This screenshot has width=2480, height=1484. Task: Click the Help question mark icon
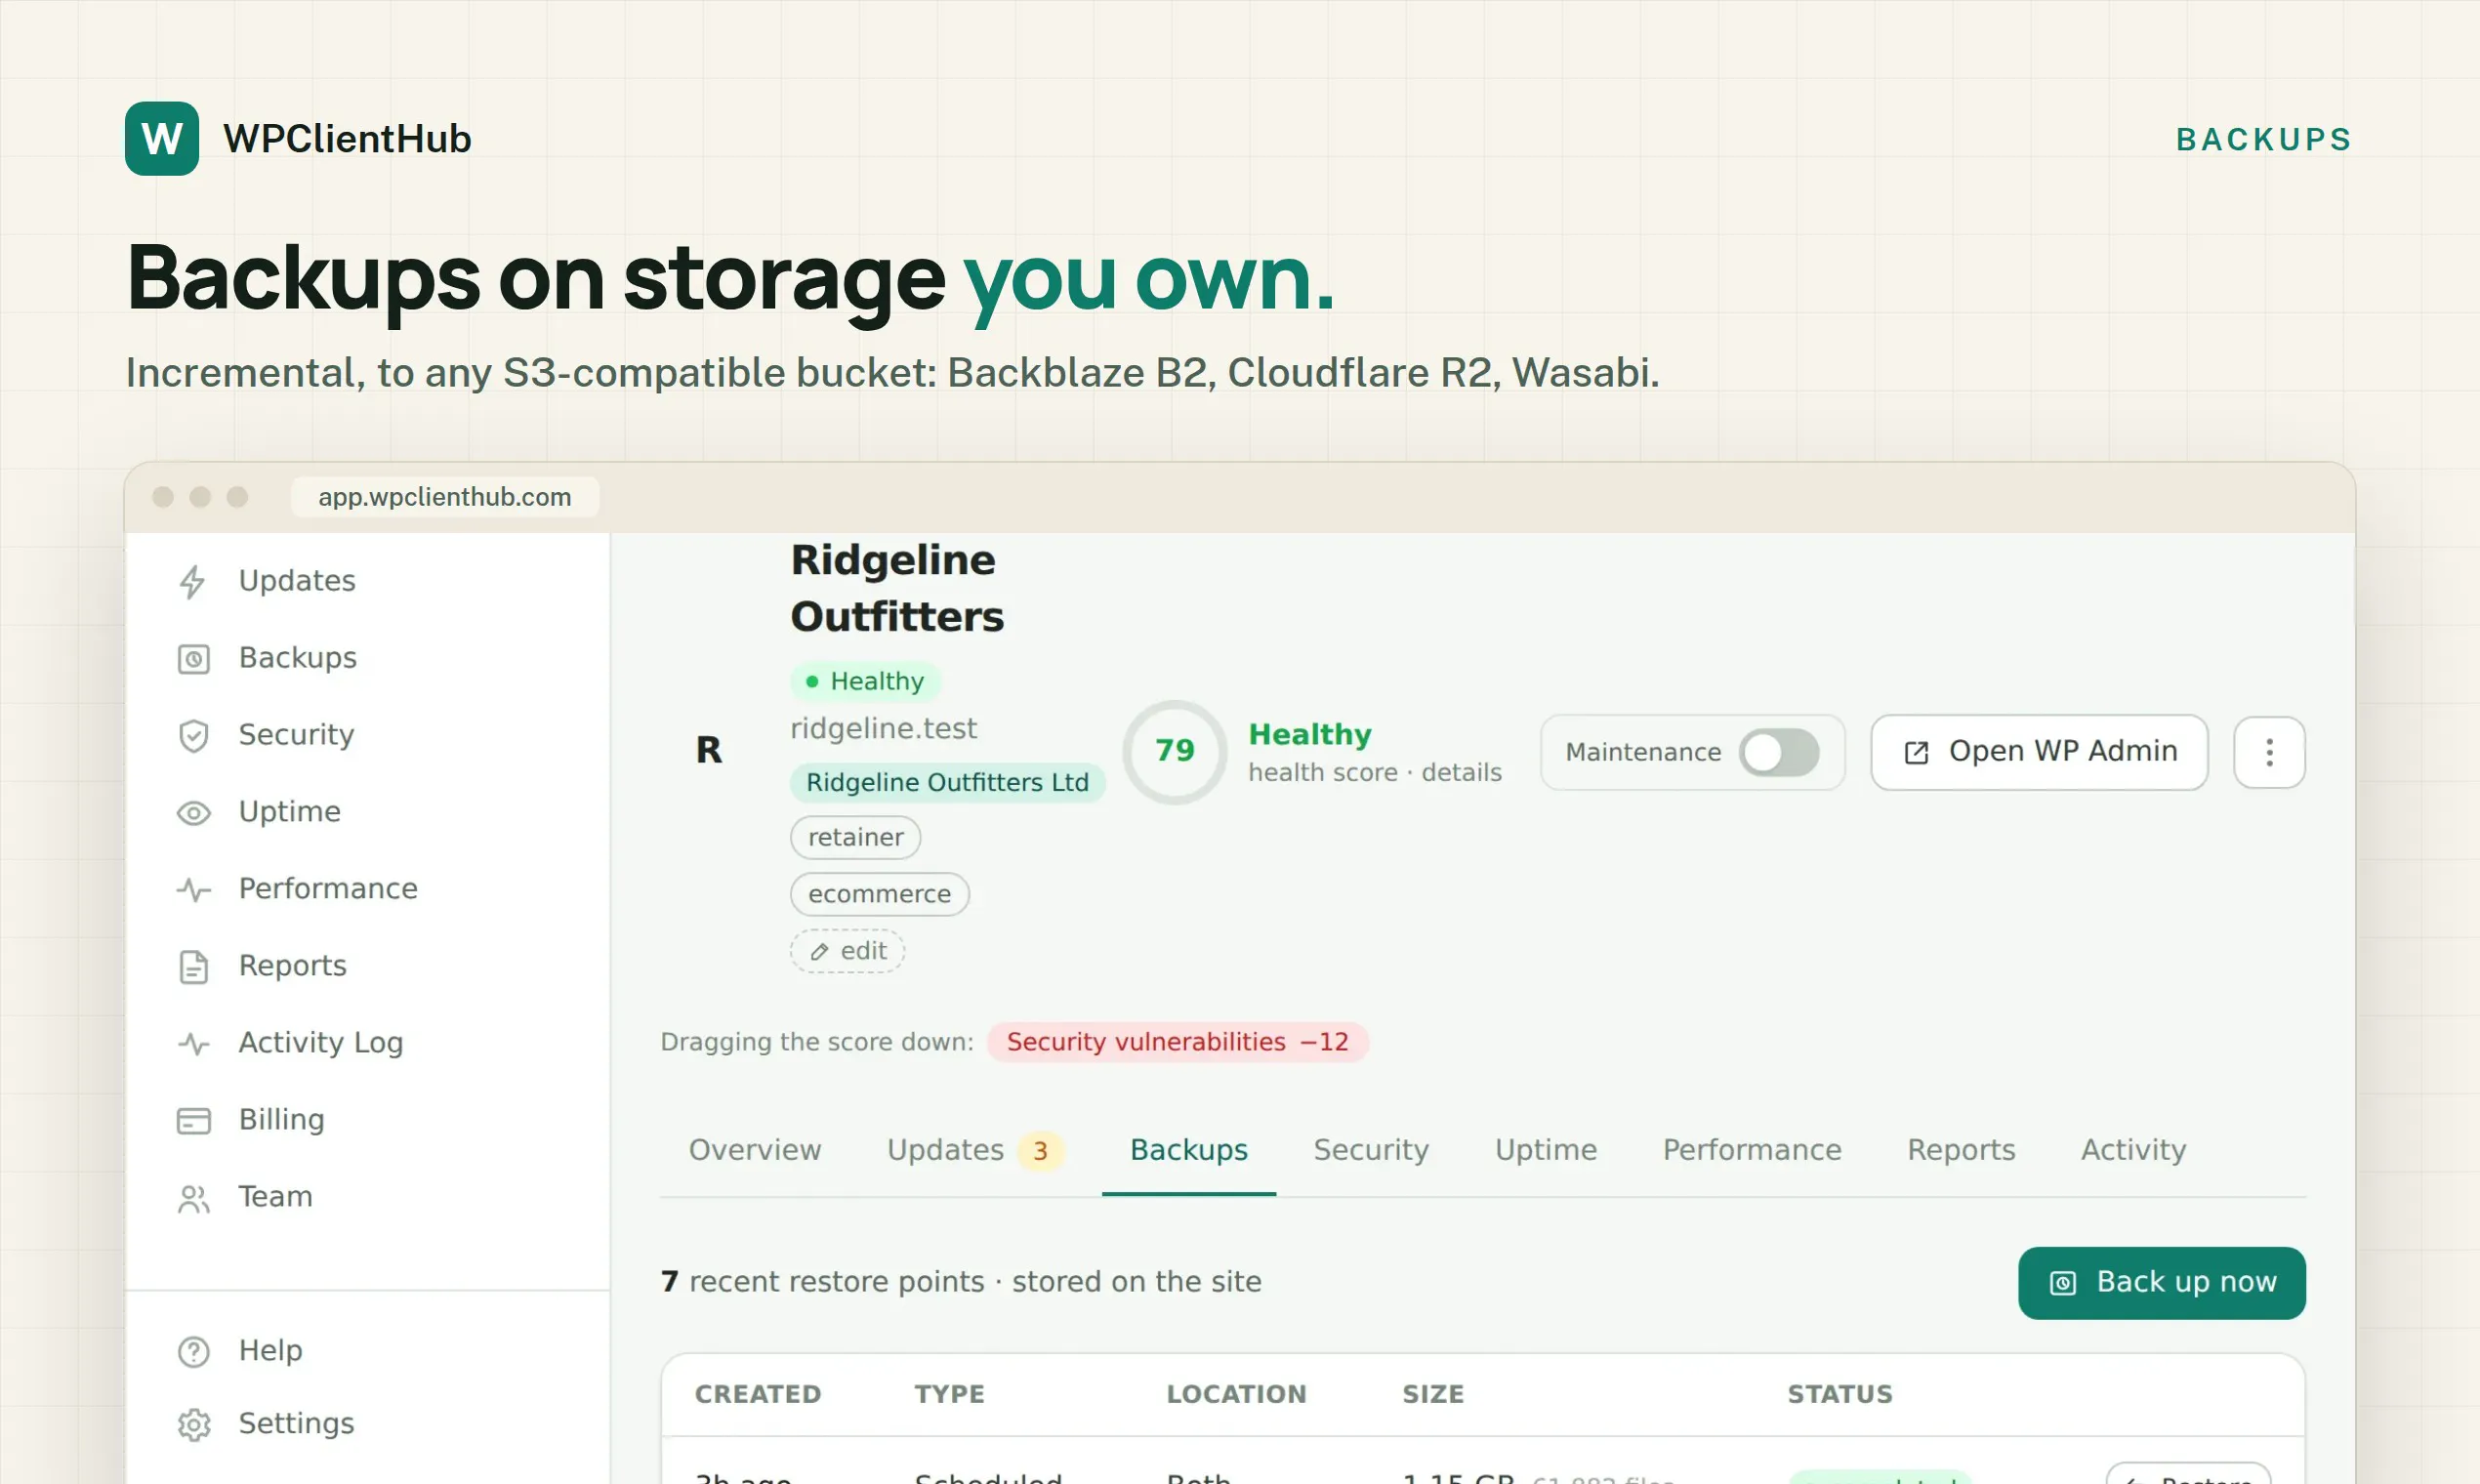pyautogui.click(x=193, y=1351)
